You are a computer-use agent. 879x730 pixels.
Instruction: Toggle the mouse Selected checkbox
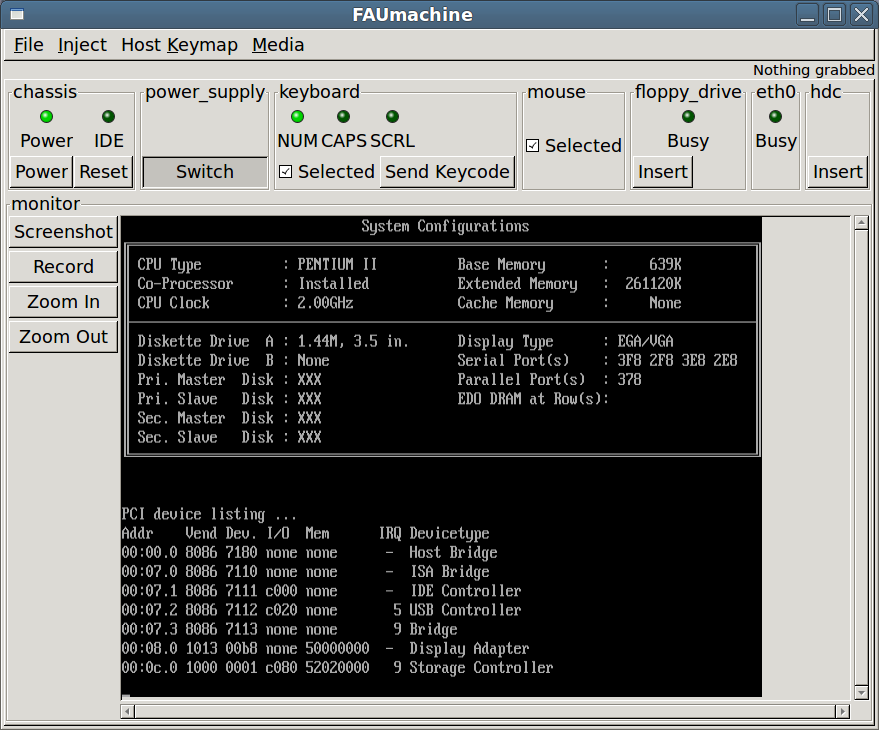533,146
